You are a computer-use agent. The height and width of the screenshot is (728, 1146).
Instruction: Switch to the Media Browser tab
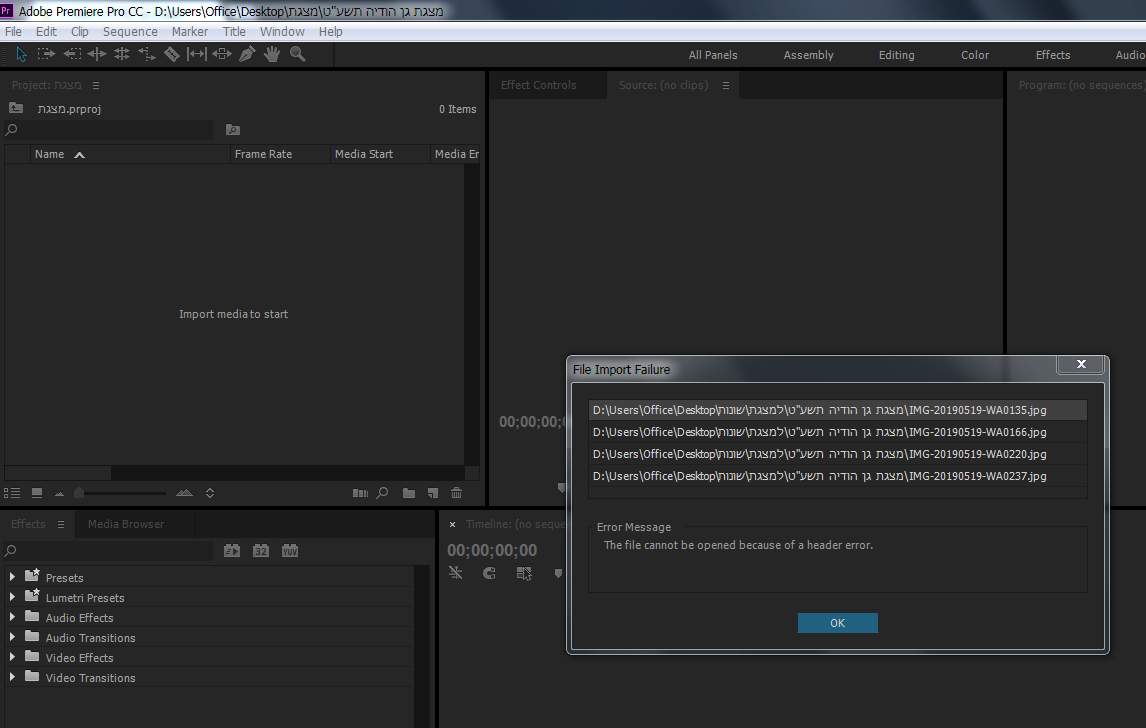(x=126, y=524)
